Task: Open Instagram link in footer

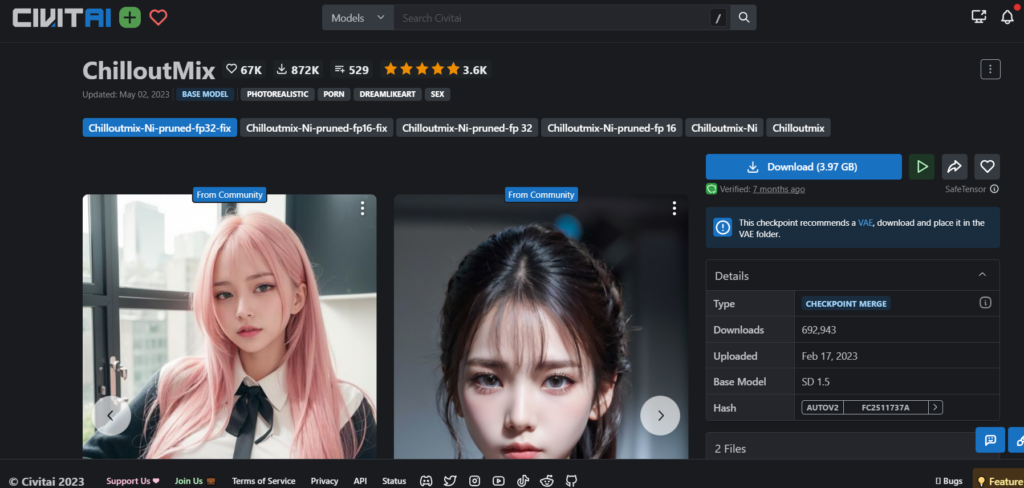Action: click(x=475, y=481)
